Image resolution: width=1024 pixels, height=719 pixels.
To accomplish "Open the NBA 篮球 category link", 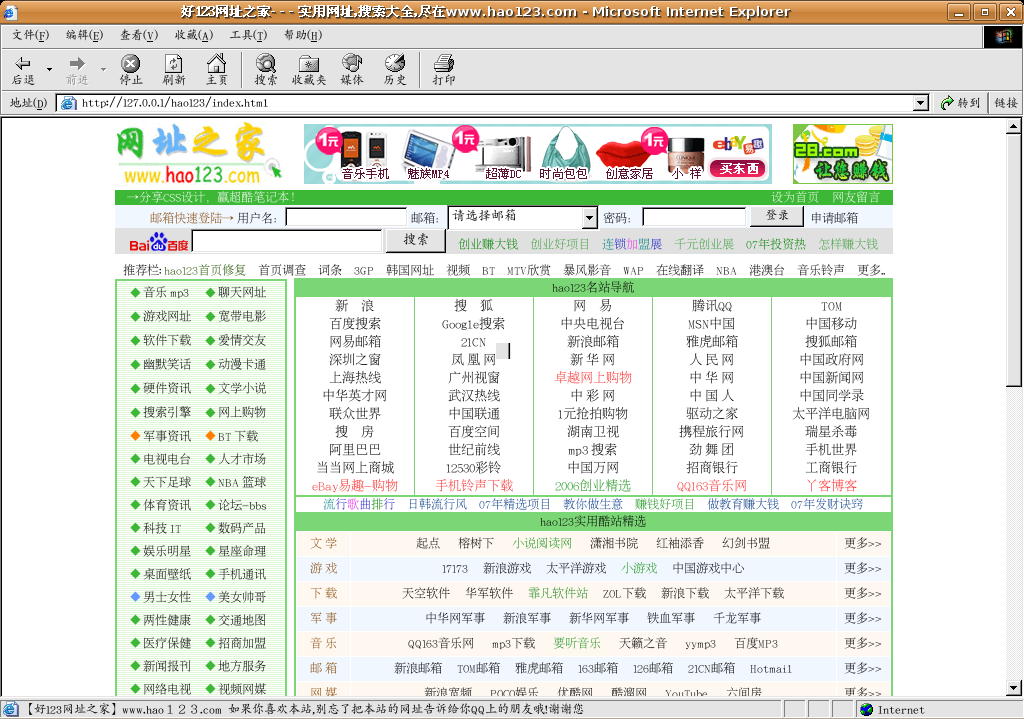I will pos(242,483).
